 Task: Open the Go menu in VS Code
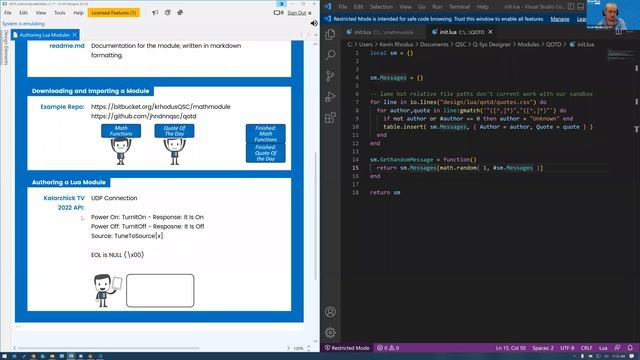pyautogui.click(x=422, y=7)
